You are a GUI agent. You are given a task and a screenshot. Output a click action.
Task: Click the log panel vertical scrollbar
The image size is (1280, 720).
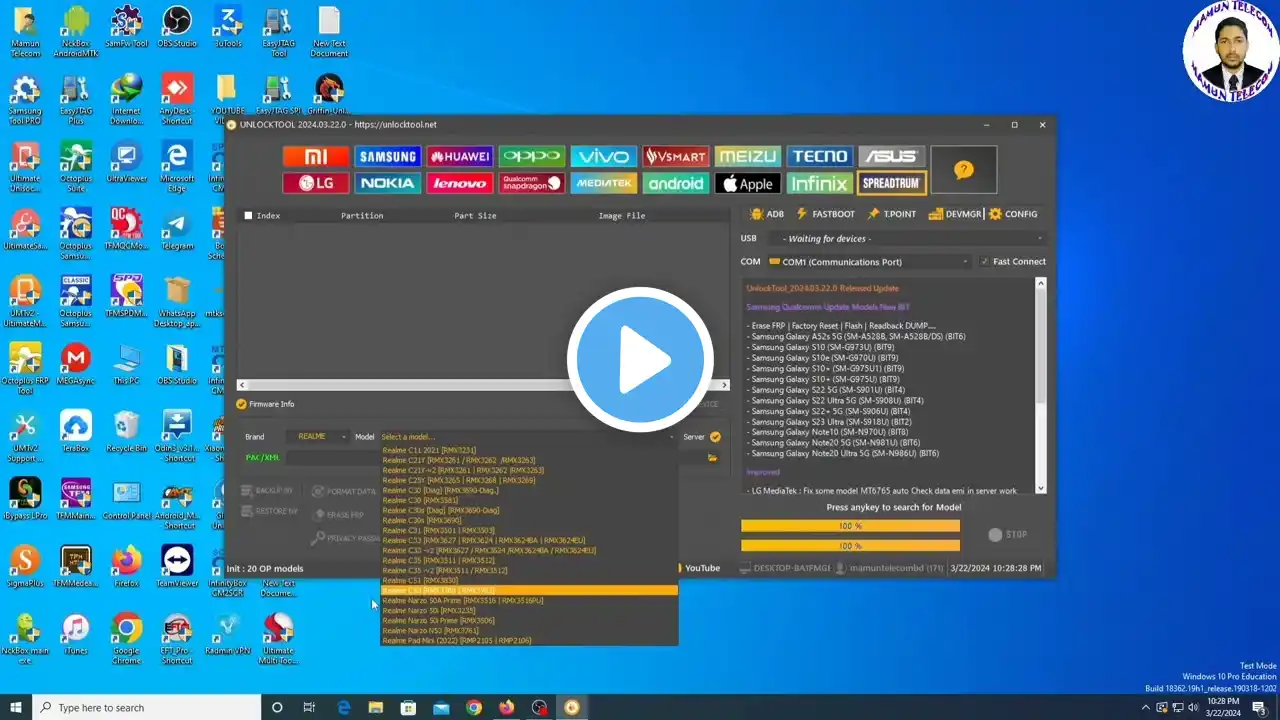pos(1041,385)
